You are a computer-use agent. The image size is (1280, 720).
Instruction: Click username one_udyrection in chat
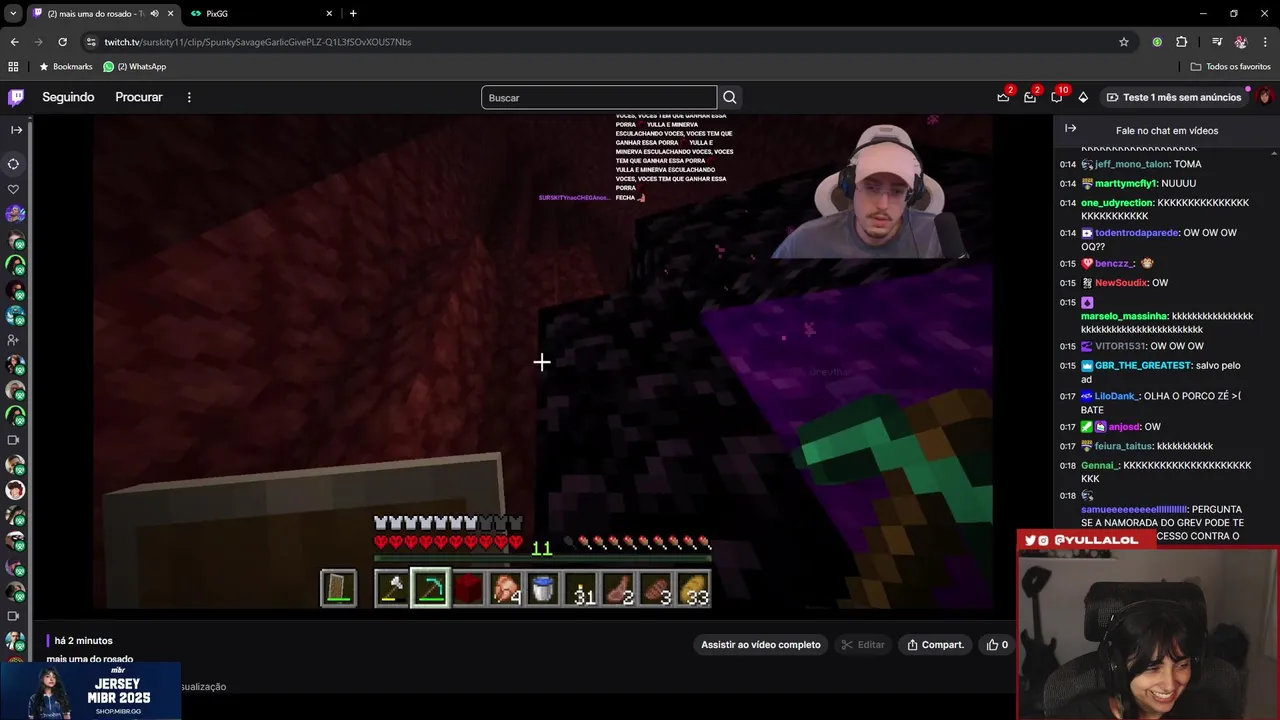(x=1117, y=203)
